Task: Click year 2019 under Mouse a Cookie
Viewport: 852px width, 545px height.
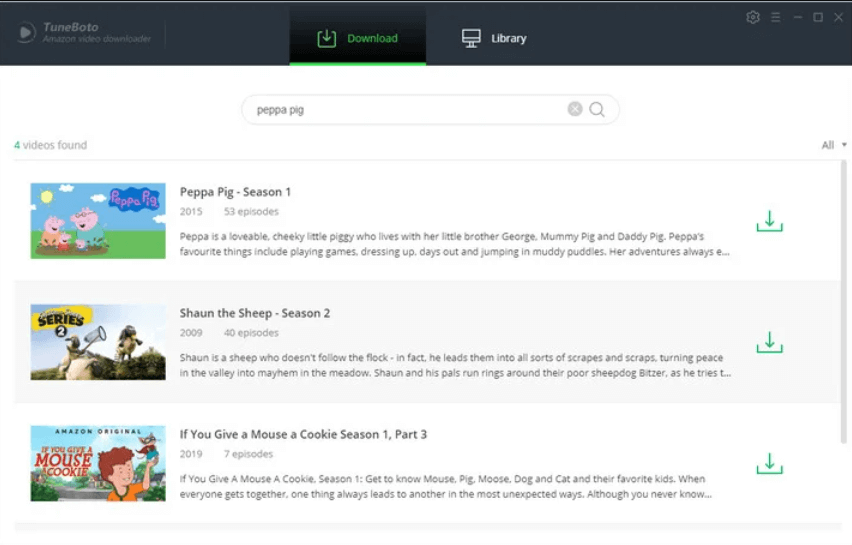Action: 191,454
